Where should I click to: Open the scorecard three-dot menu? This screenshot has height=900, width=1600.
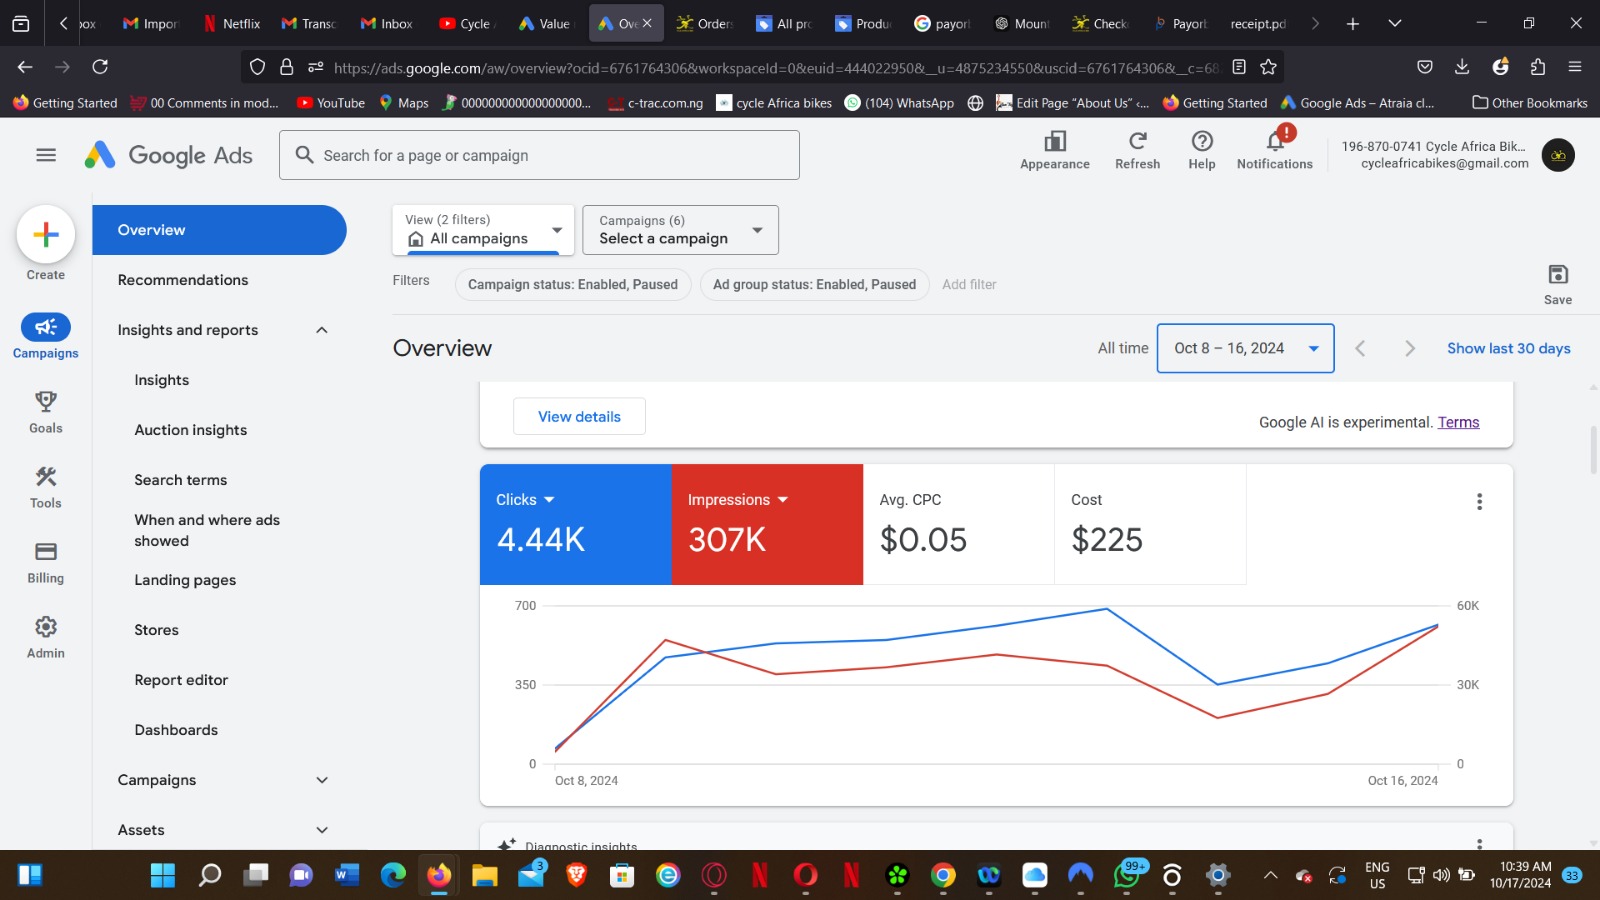(1480, 502)
